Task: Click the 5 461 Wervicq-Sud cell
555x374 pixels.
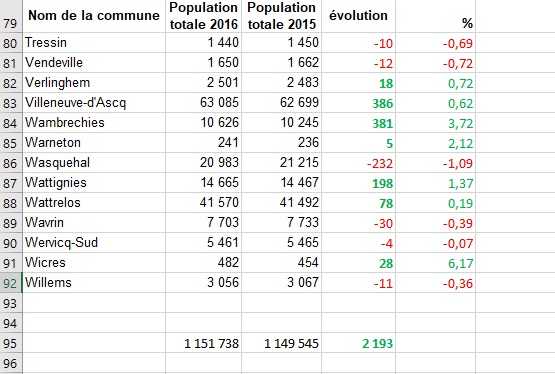Action: [x=204, y=243]
